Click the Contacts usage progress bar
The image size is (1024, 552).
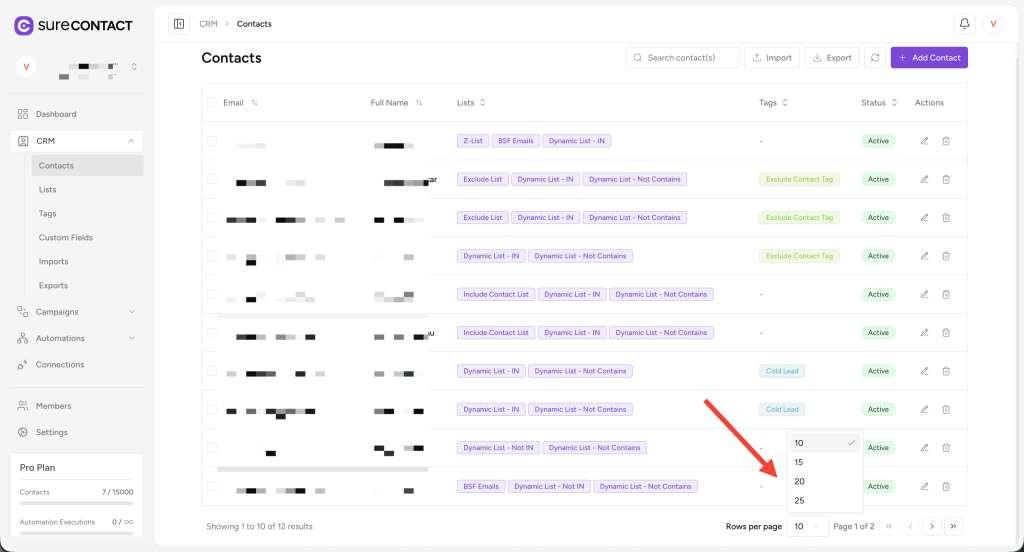[x=76, y=506]
